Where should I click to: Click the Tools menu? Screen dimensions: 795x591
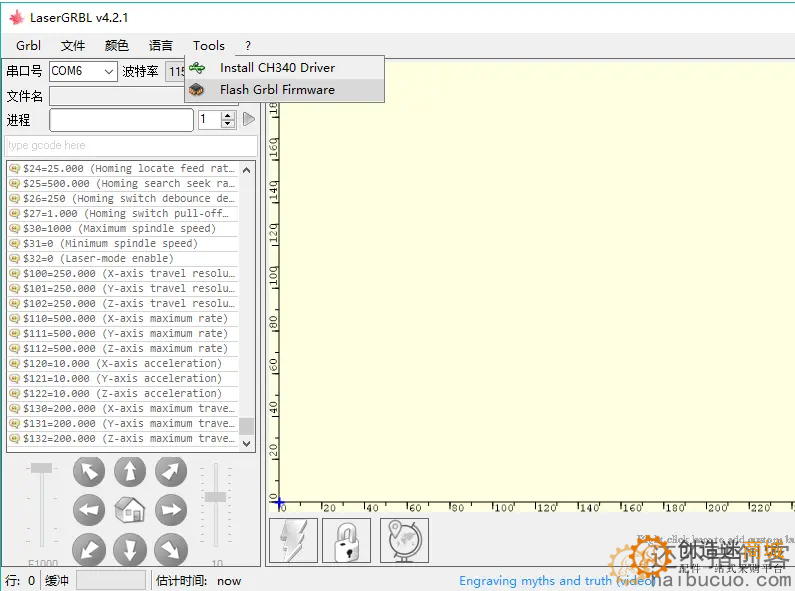coord(209,46)
